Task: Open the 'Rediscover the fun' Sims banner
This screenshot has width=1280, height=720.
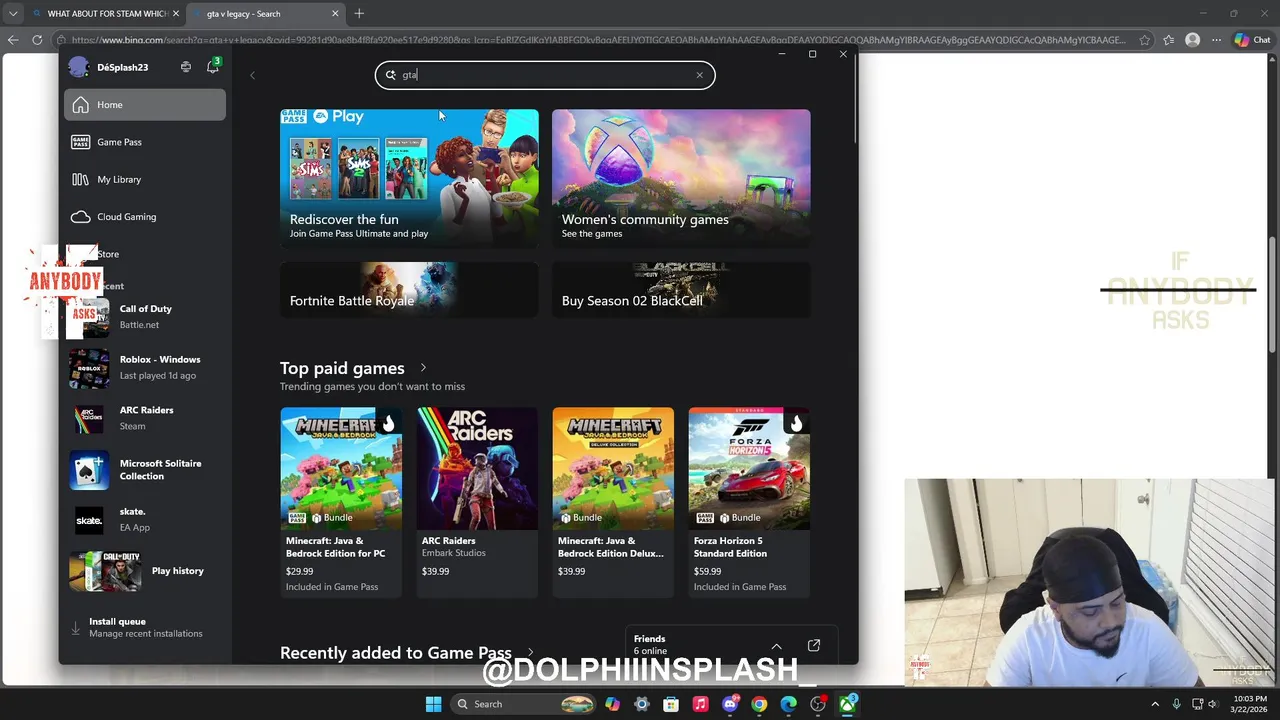Action: (x=409, y=178)
